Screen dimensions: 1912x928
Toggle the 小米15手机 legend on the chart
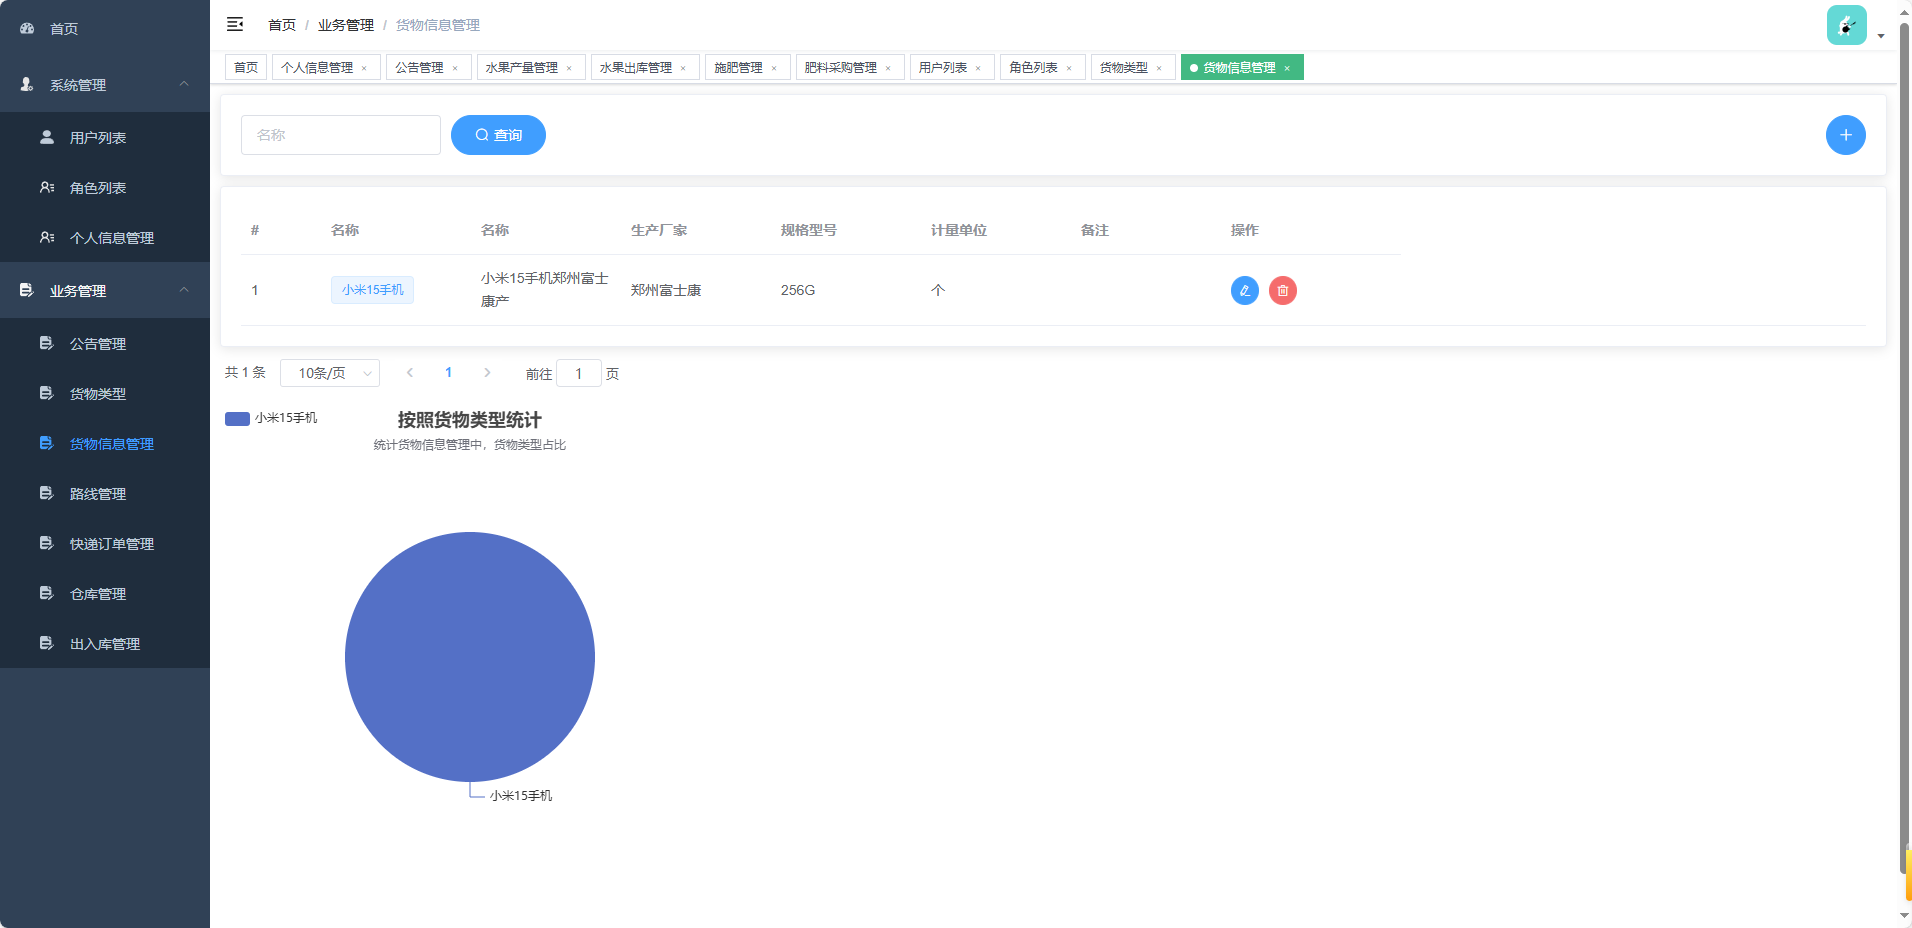pyautogui.click(x=270, y=418)
